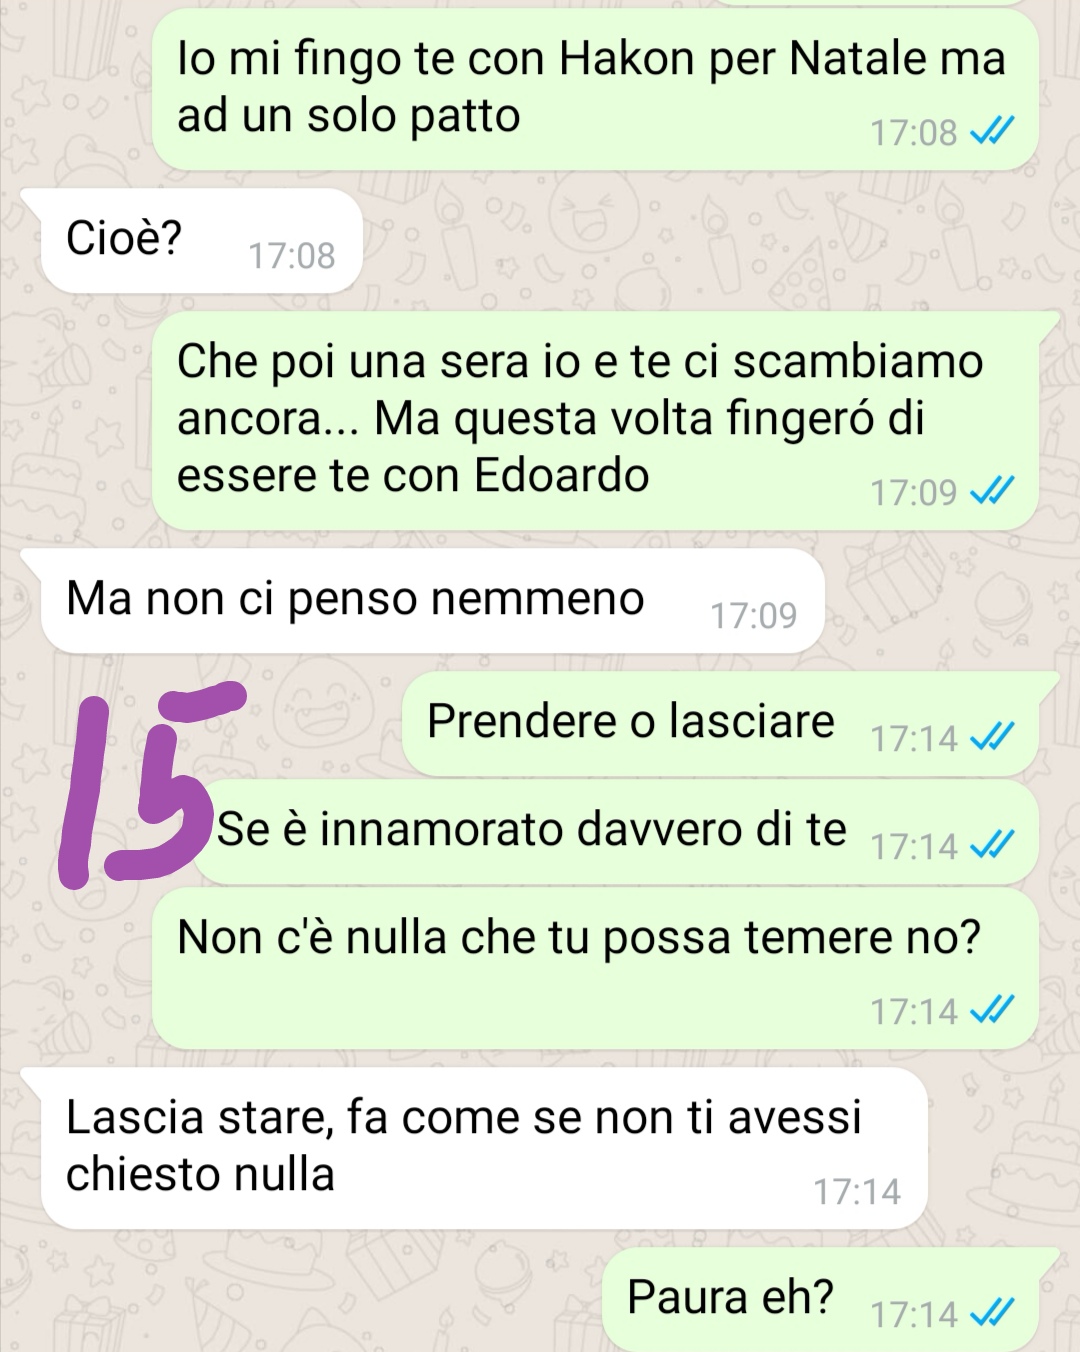This screenshot has width=1080, height=1352.
Task: Select the 'Ma non ci penso nemmeno' message
Action: 431,600
